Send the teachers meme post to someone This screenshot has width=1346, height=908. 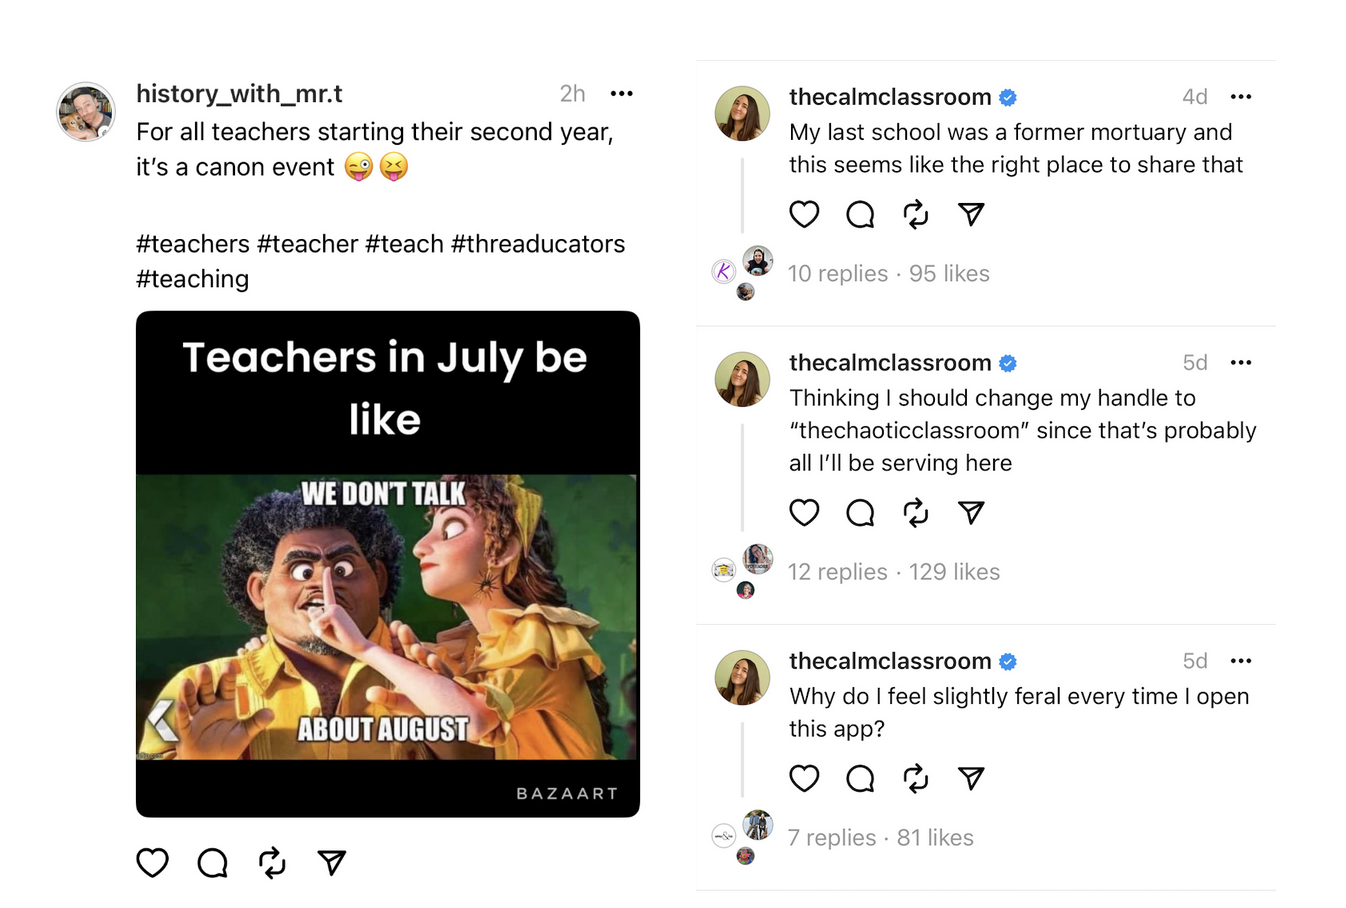331,862
